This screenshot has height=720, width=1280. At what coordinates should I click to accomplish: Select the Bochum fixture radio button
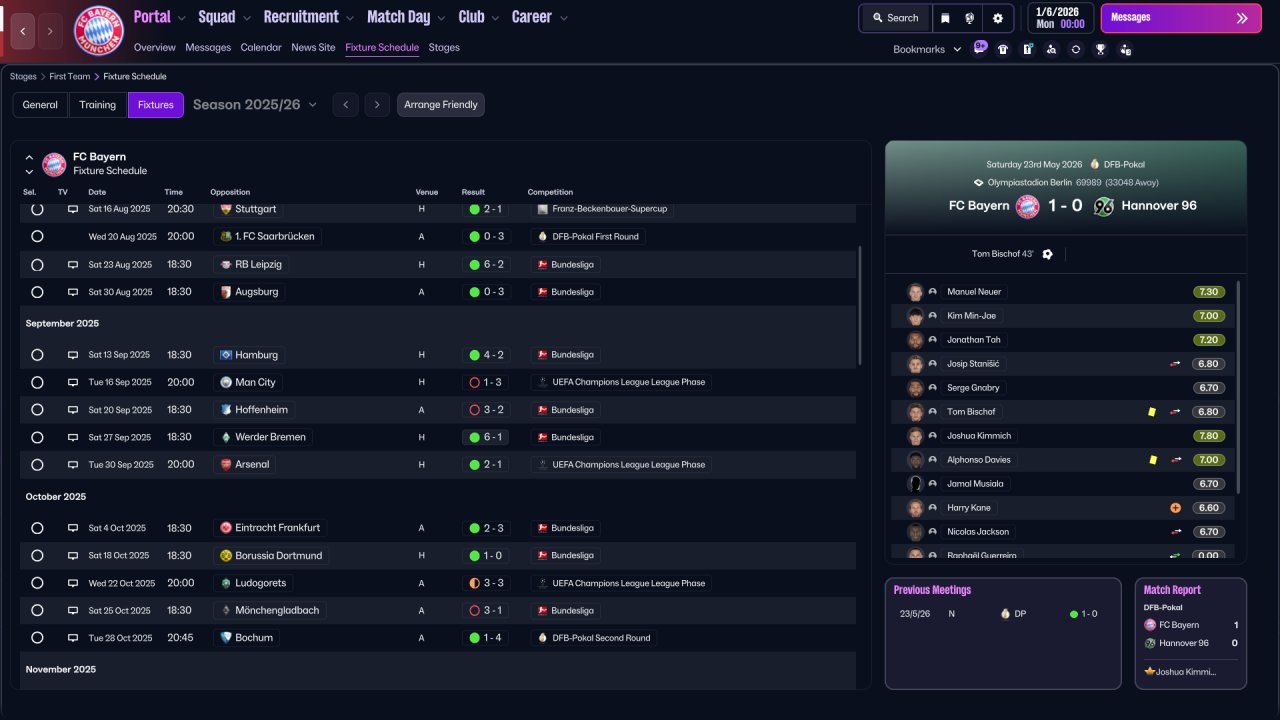pos(37,637)
